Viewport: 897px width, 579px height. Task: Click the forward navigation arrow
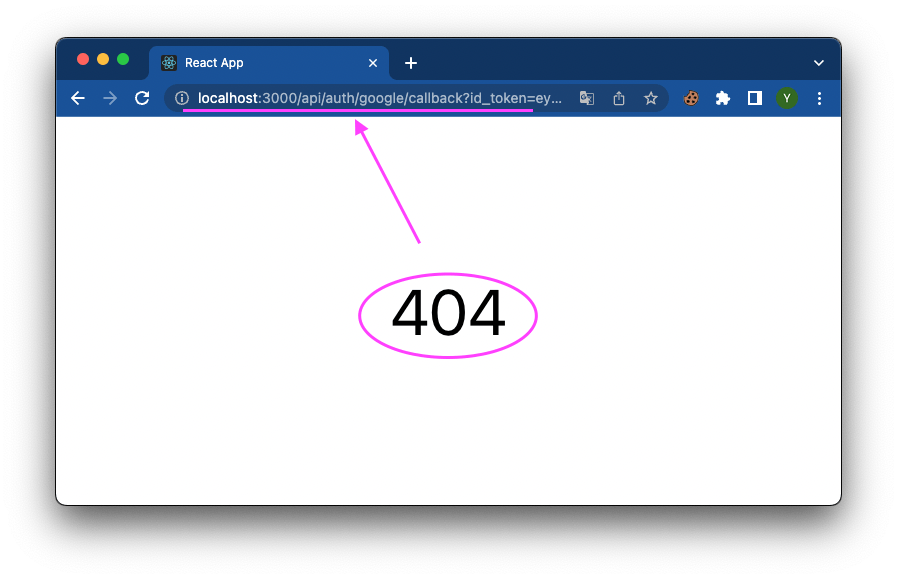[x=110, y=98]
